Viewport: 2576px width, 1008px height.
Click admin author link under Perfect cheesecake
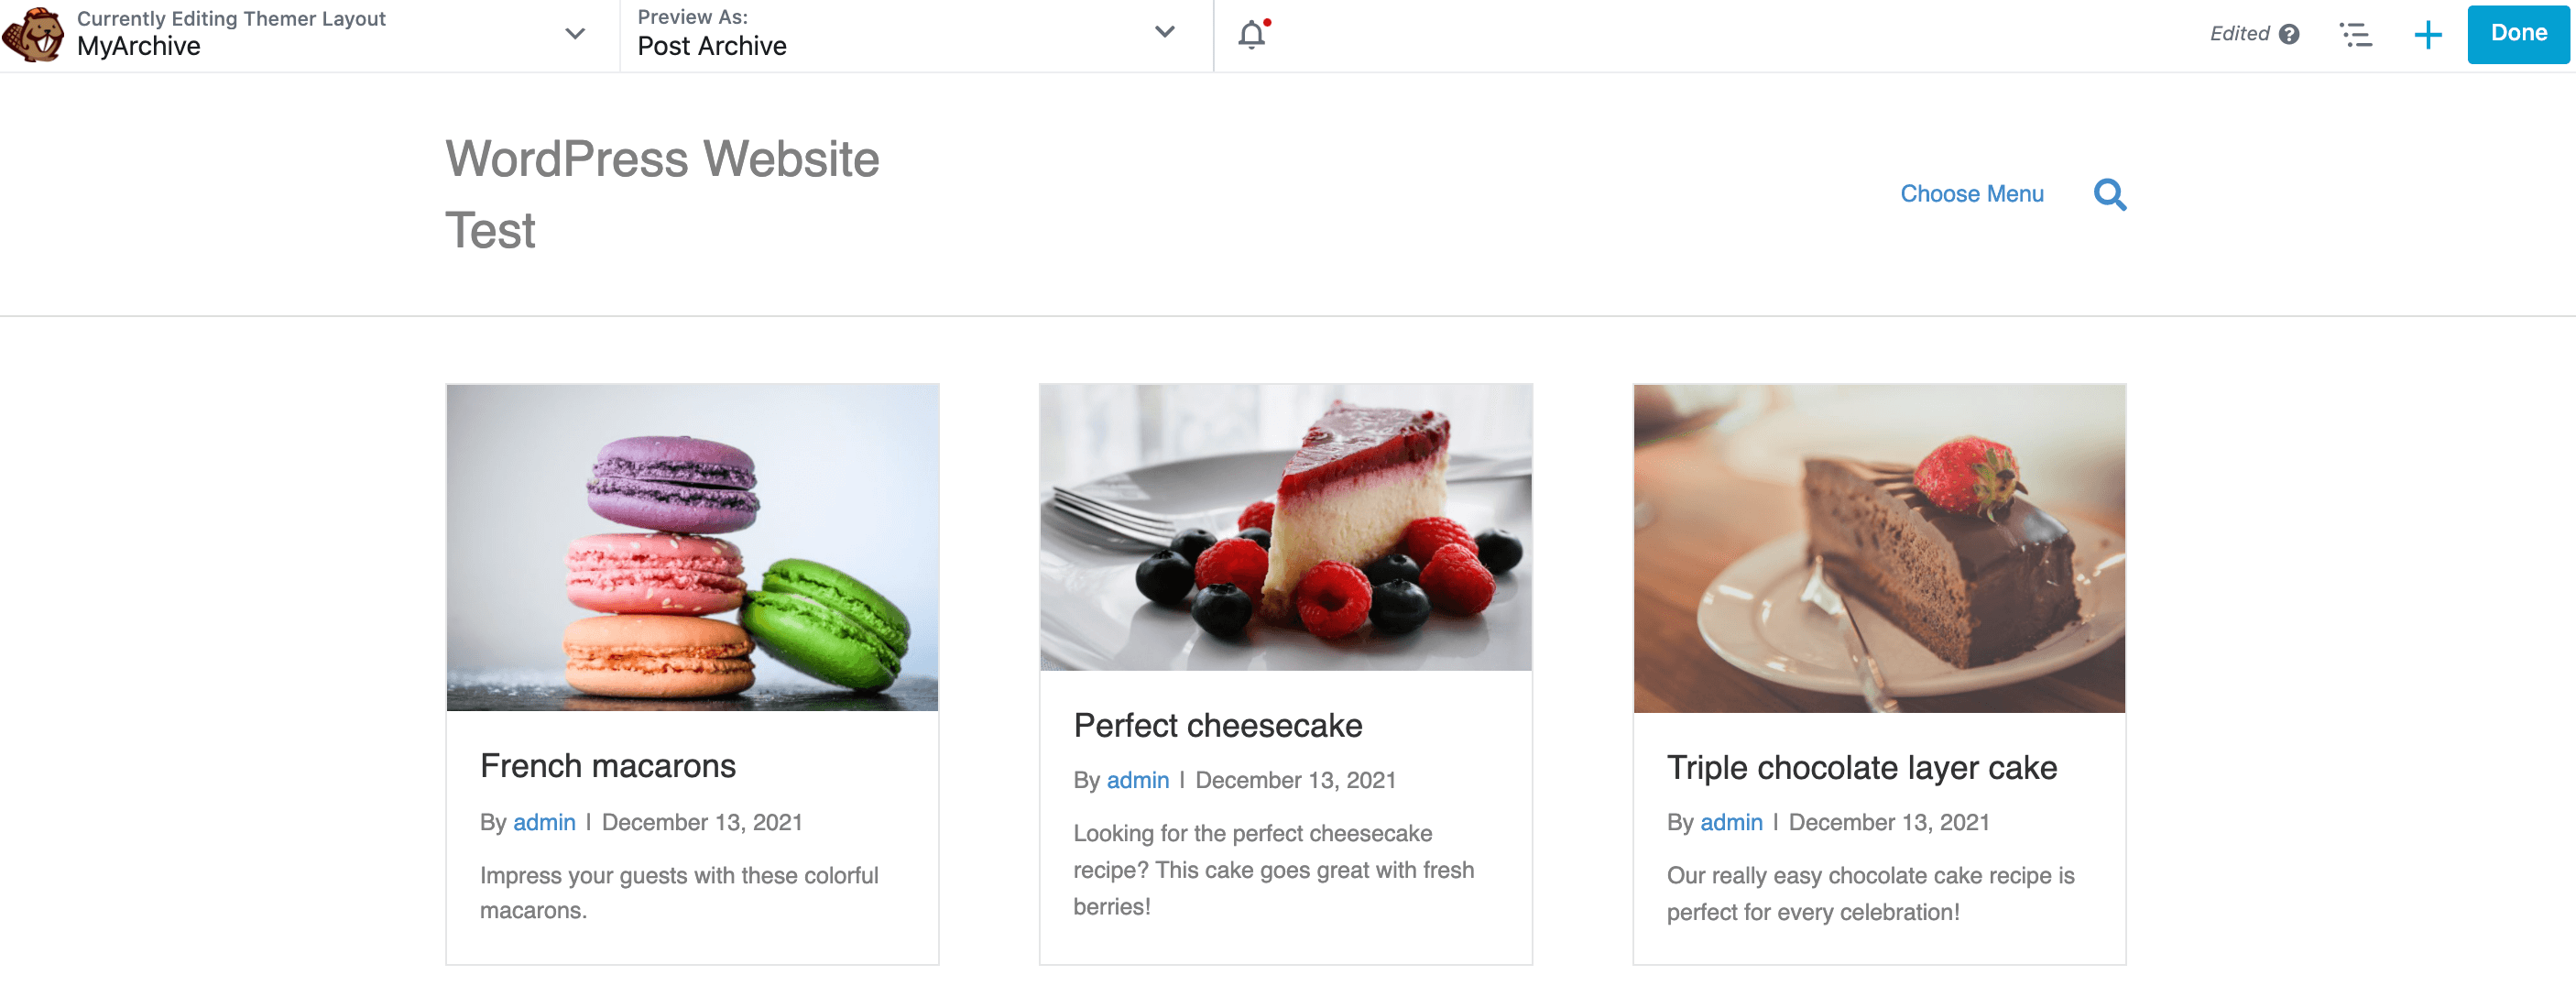point(1137,780)
